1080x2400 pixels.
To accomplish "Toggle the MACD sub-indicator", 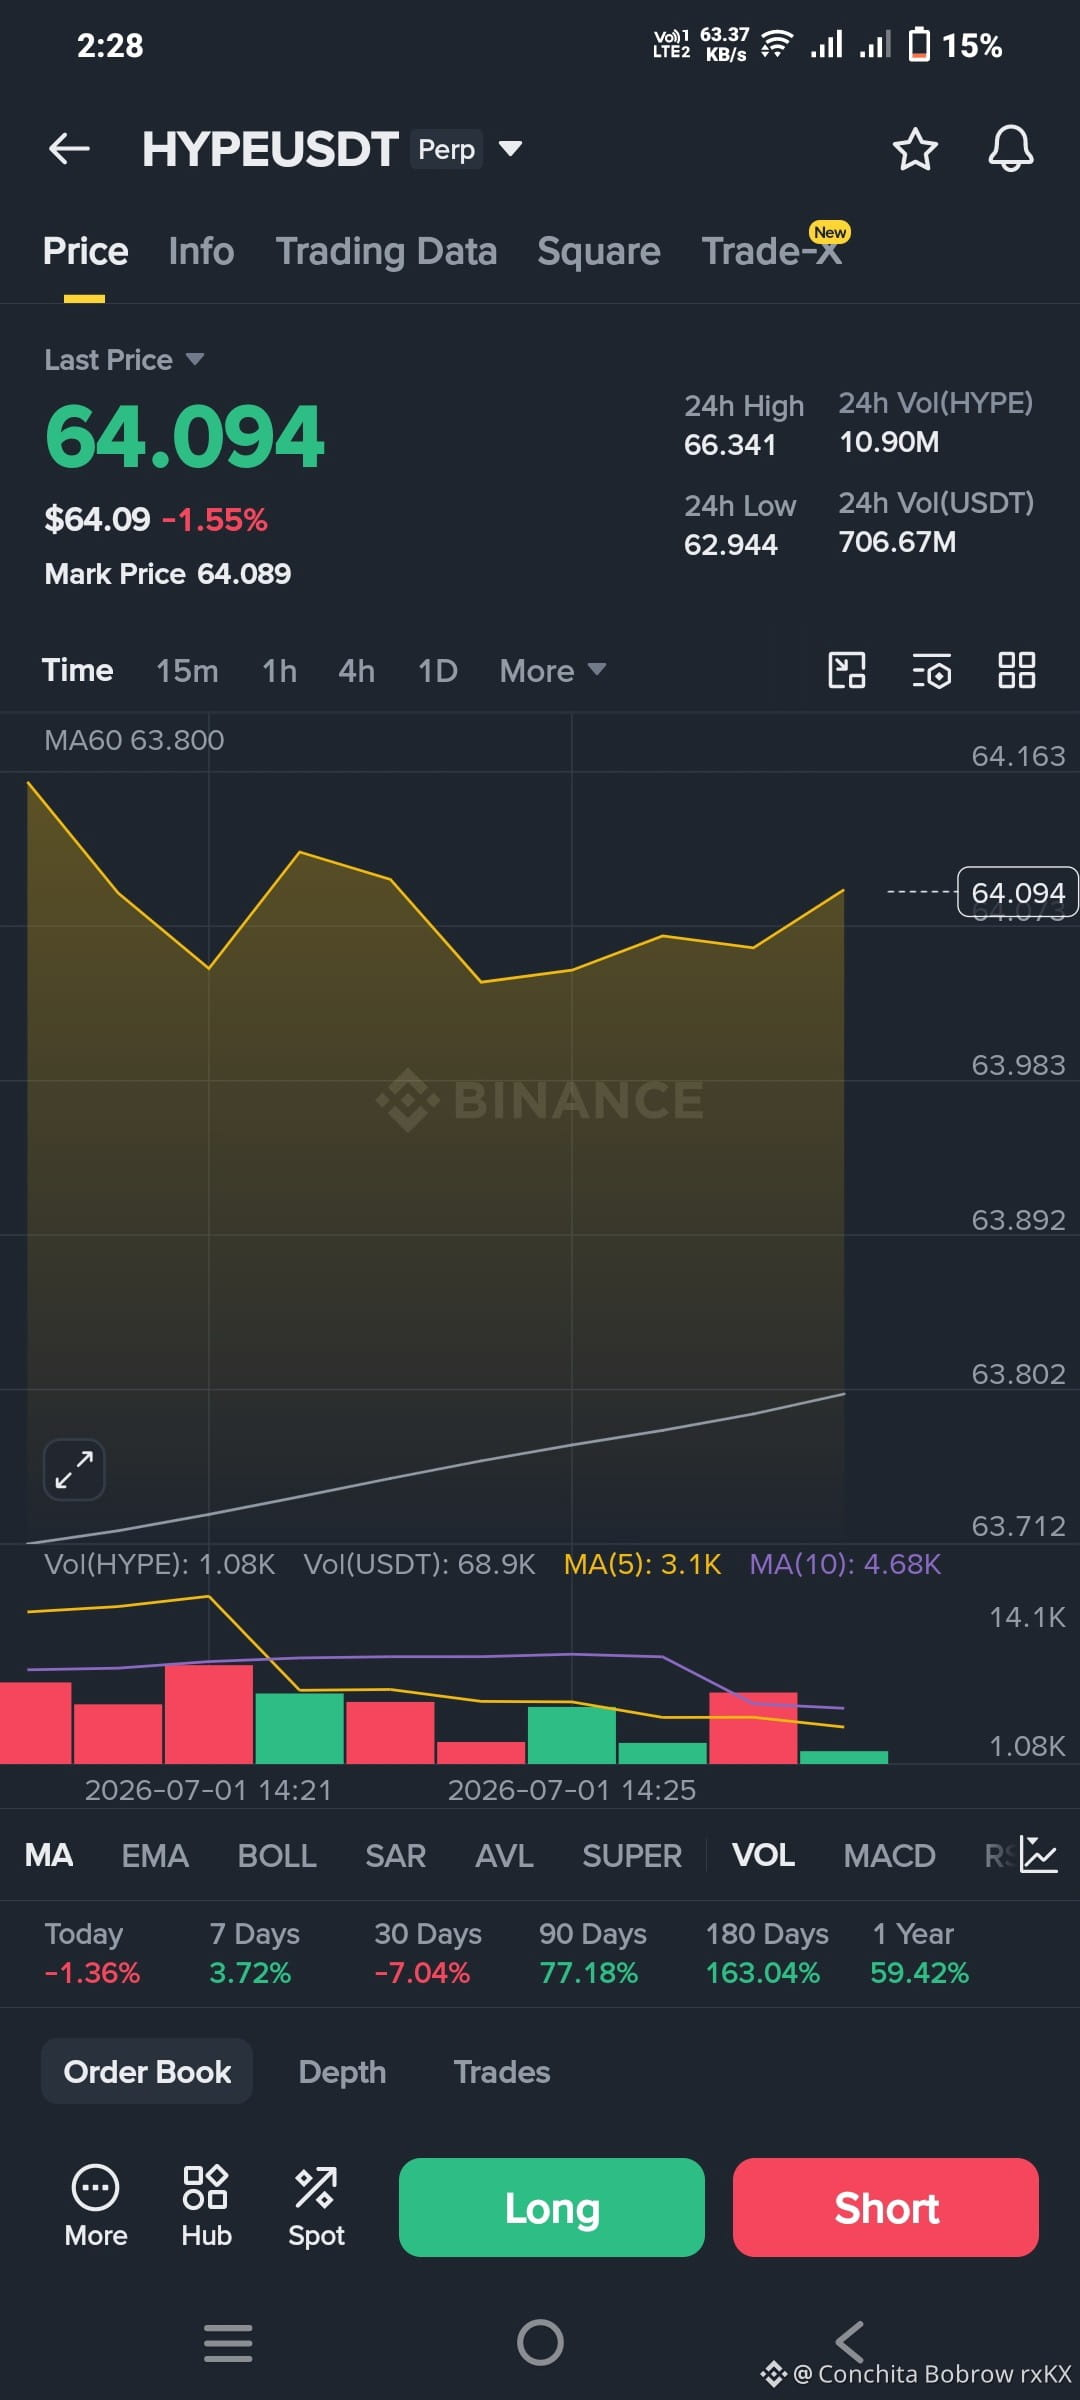I will (889, 1855).
